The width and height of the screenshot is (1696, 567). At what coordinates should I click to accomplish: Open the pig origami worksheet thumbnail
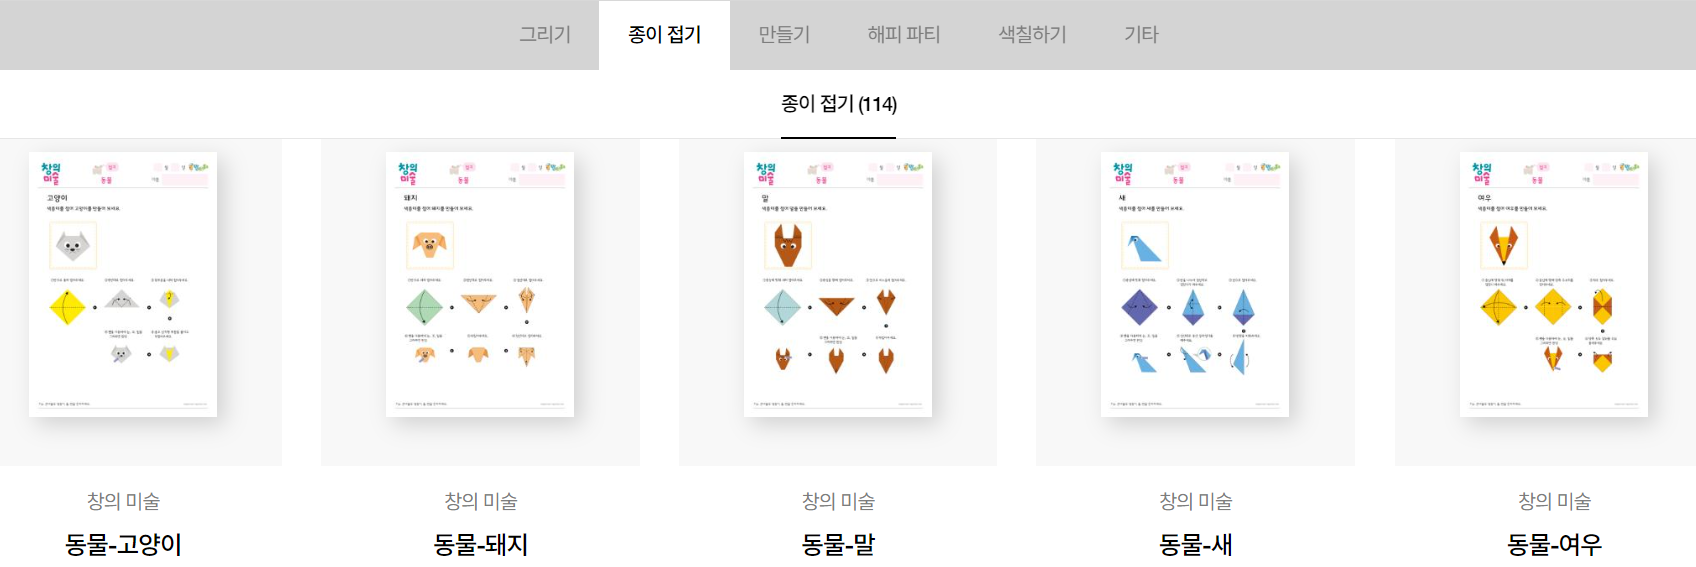click(x=480, y=285)
